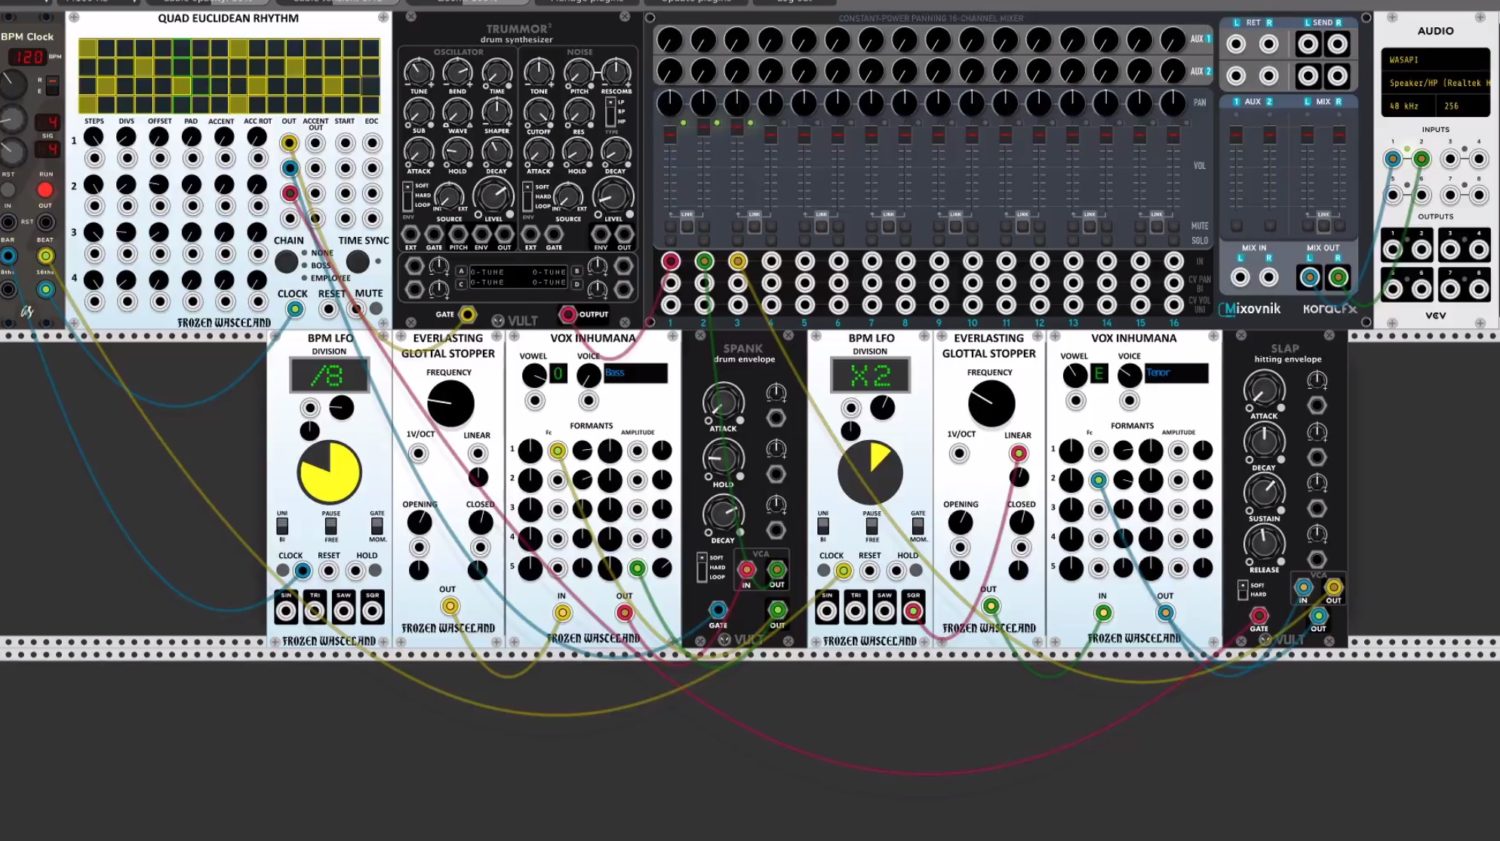Click Trummor A tune slot button
Viewport: 1500px width, 841px height.
coord(461,271)
